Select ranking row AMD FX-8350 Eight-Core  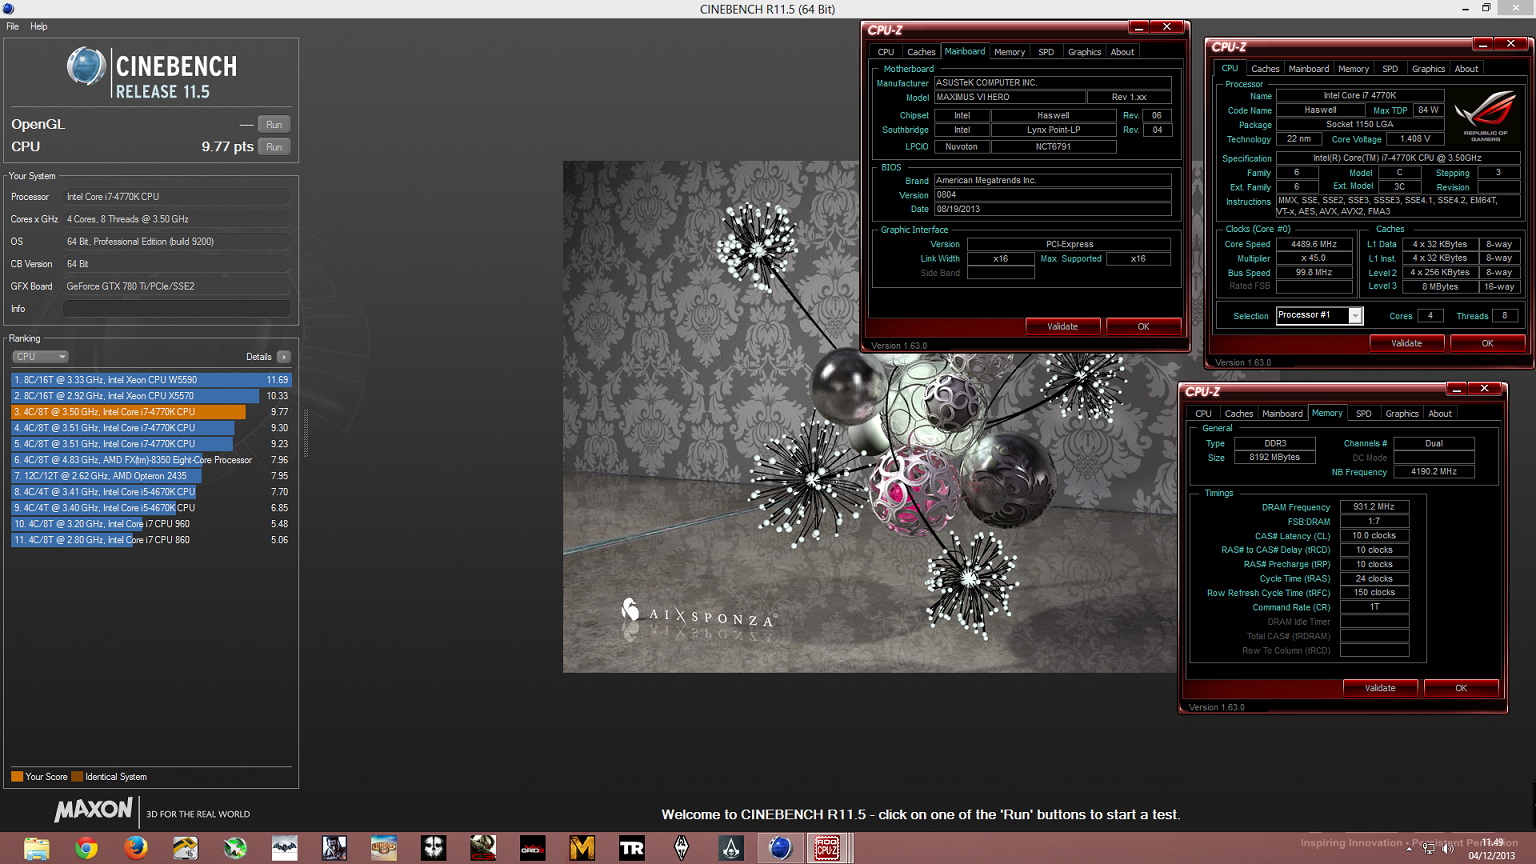click(x=151, y=460)
